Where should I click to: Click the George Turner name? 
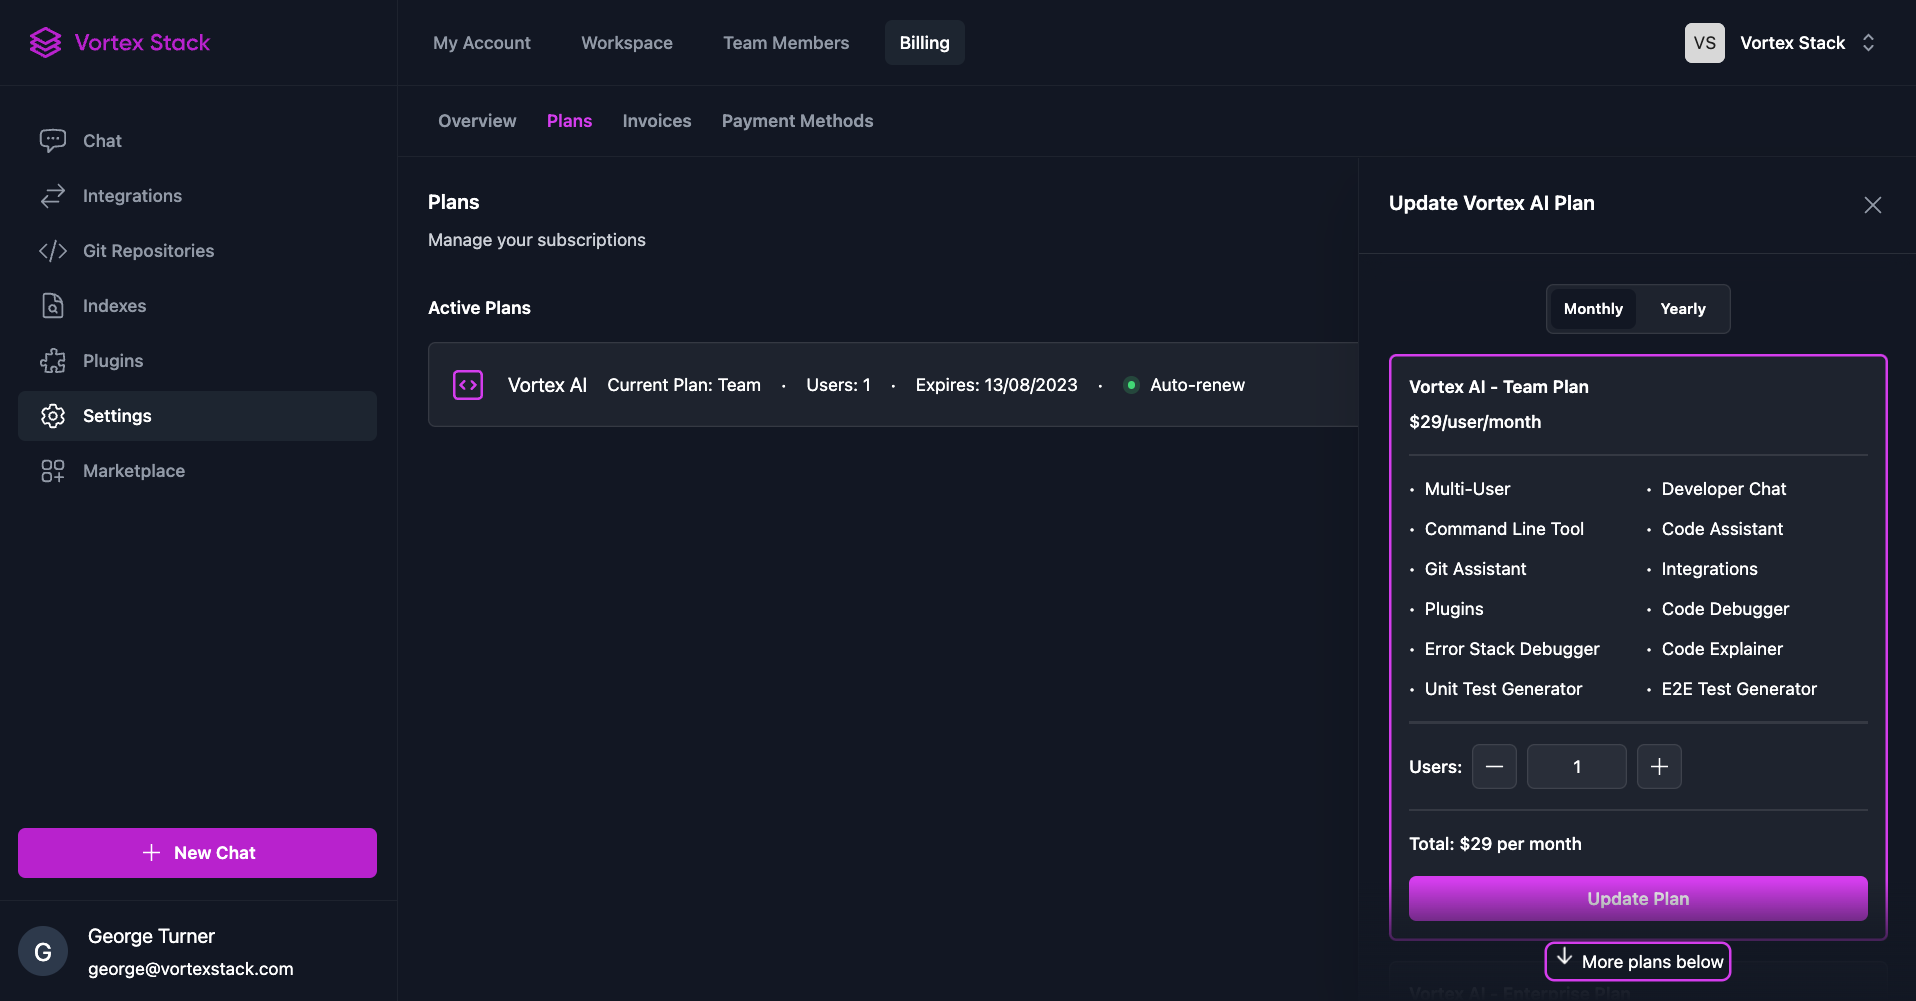point(151,936)
